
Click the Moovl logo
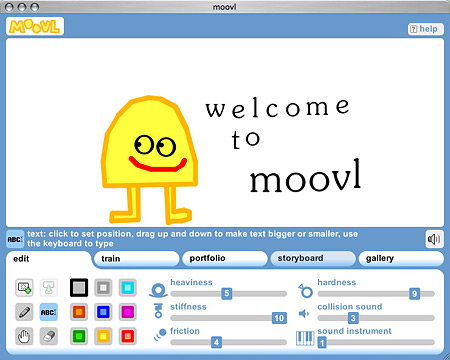click(35, 26)
